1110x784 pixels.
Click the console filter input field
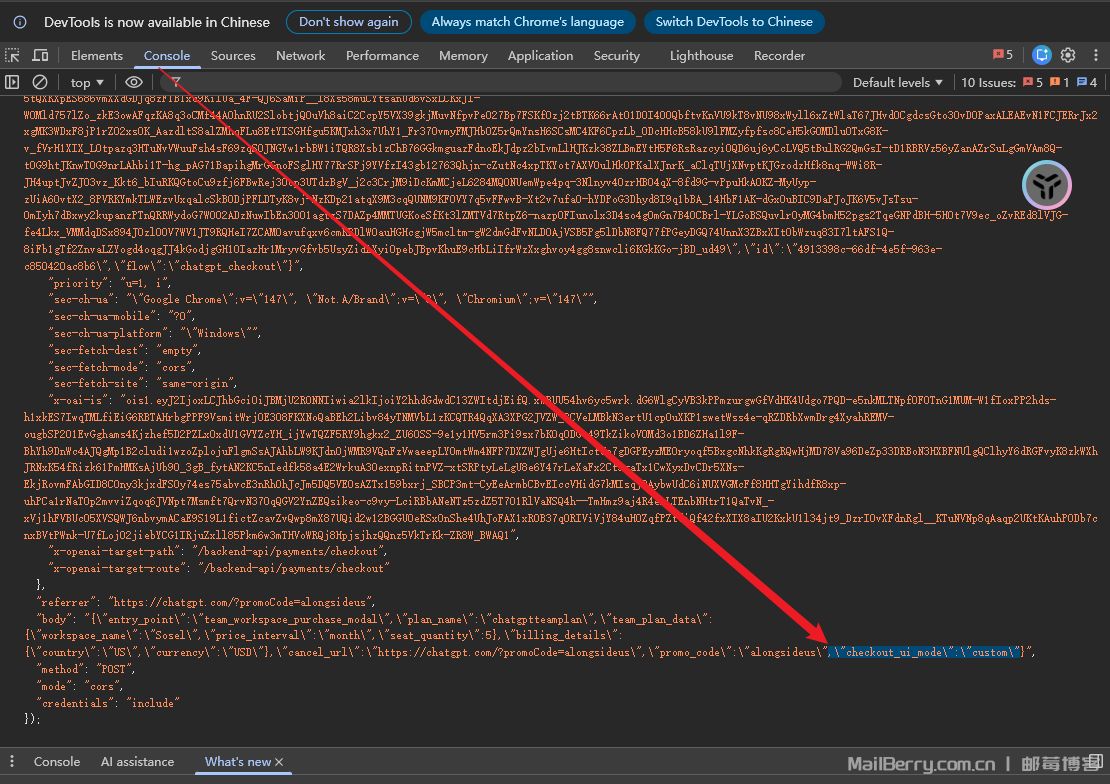click(x=503, y=82)
